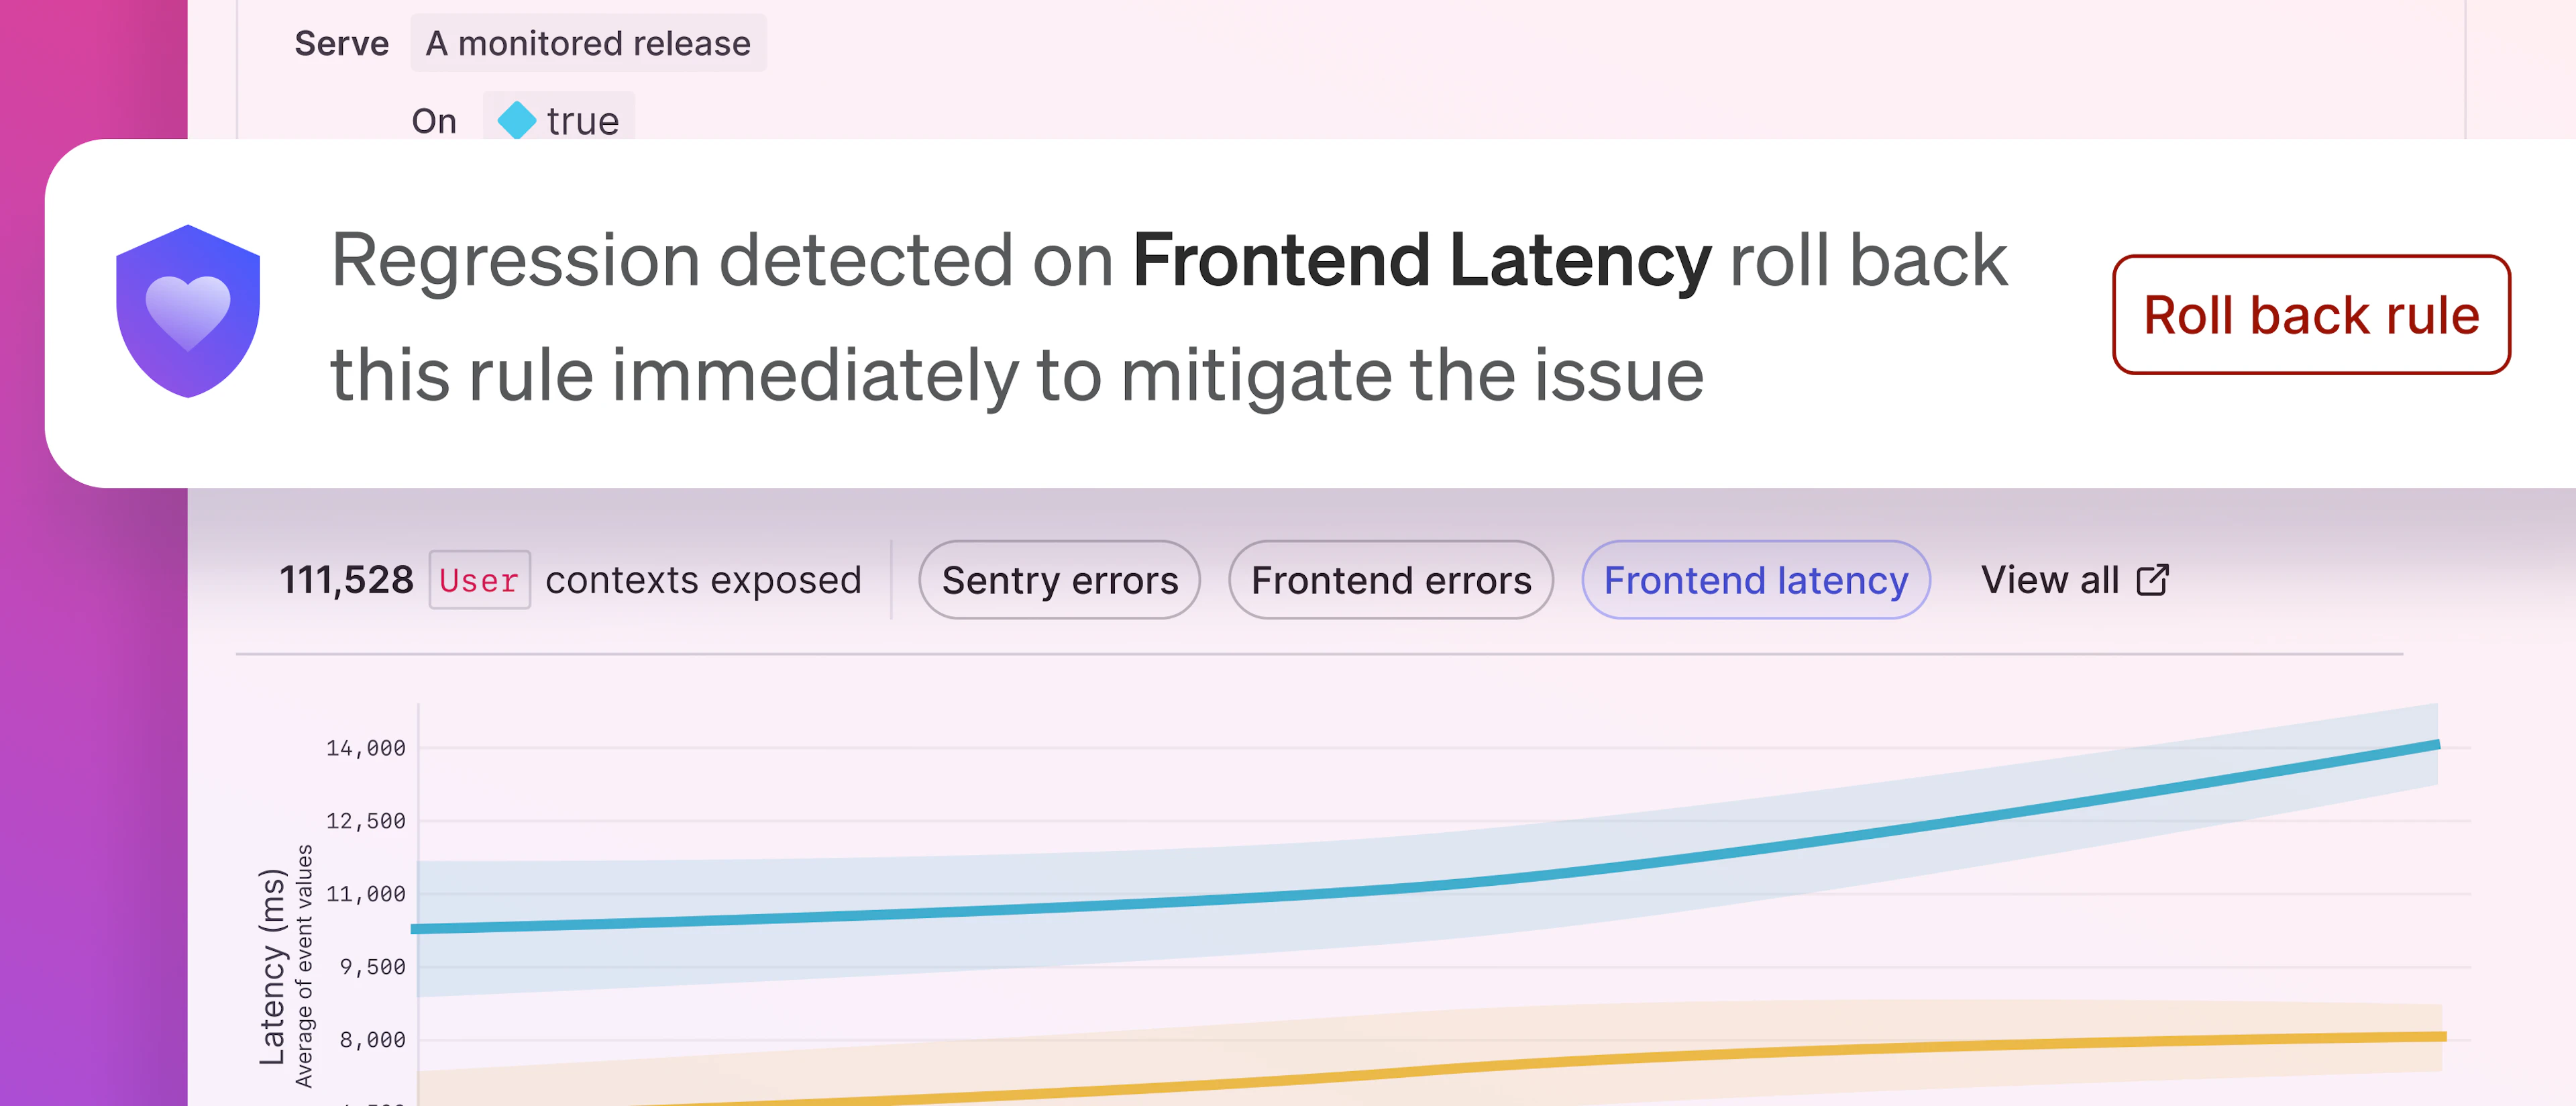Screen dimensions: 2576x1106
Task: Select the Sentry errors metric pill
Action: click(1059, 580)
